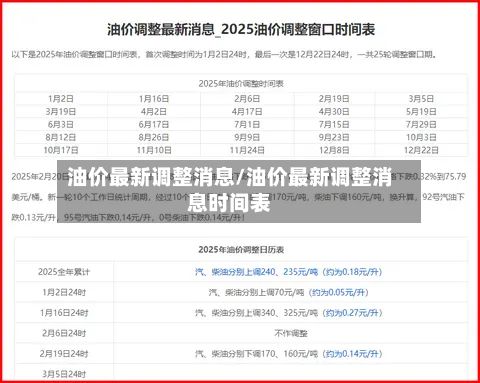Open the link 约为0.14元/升
This screenshot has width=480, height=383.
[352, 354]
